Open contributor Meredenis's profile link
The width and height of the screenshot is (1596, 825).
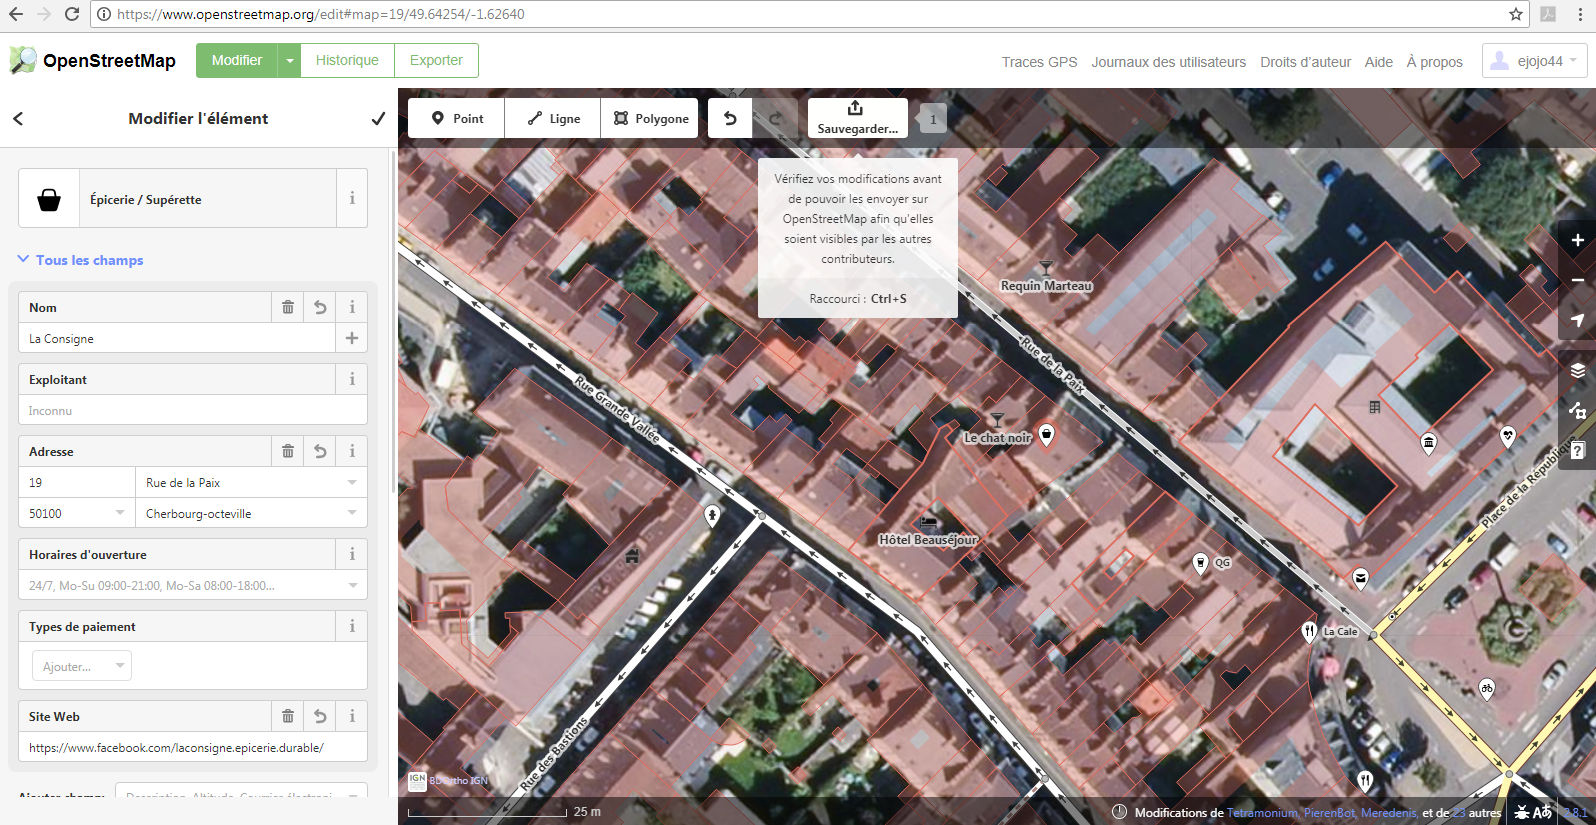tap(1388, 813)
